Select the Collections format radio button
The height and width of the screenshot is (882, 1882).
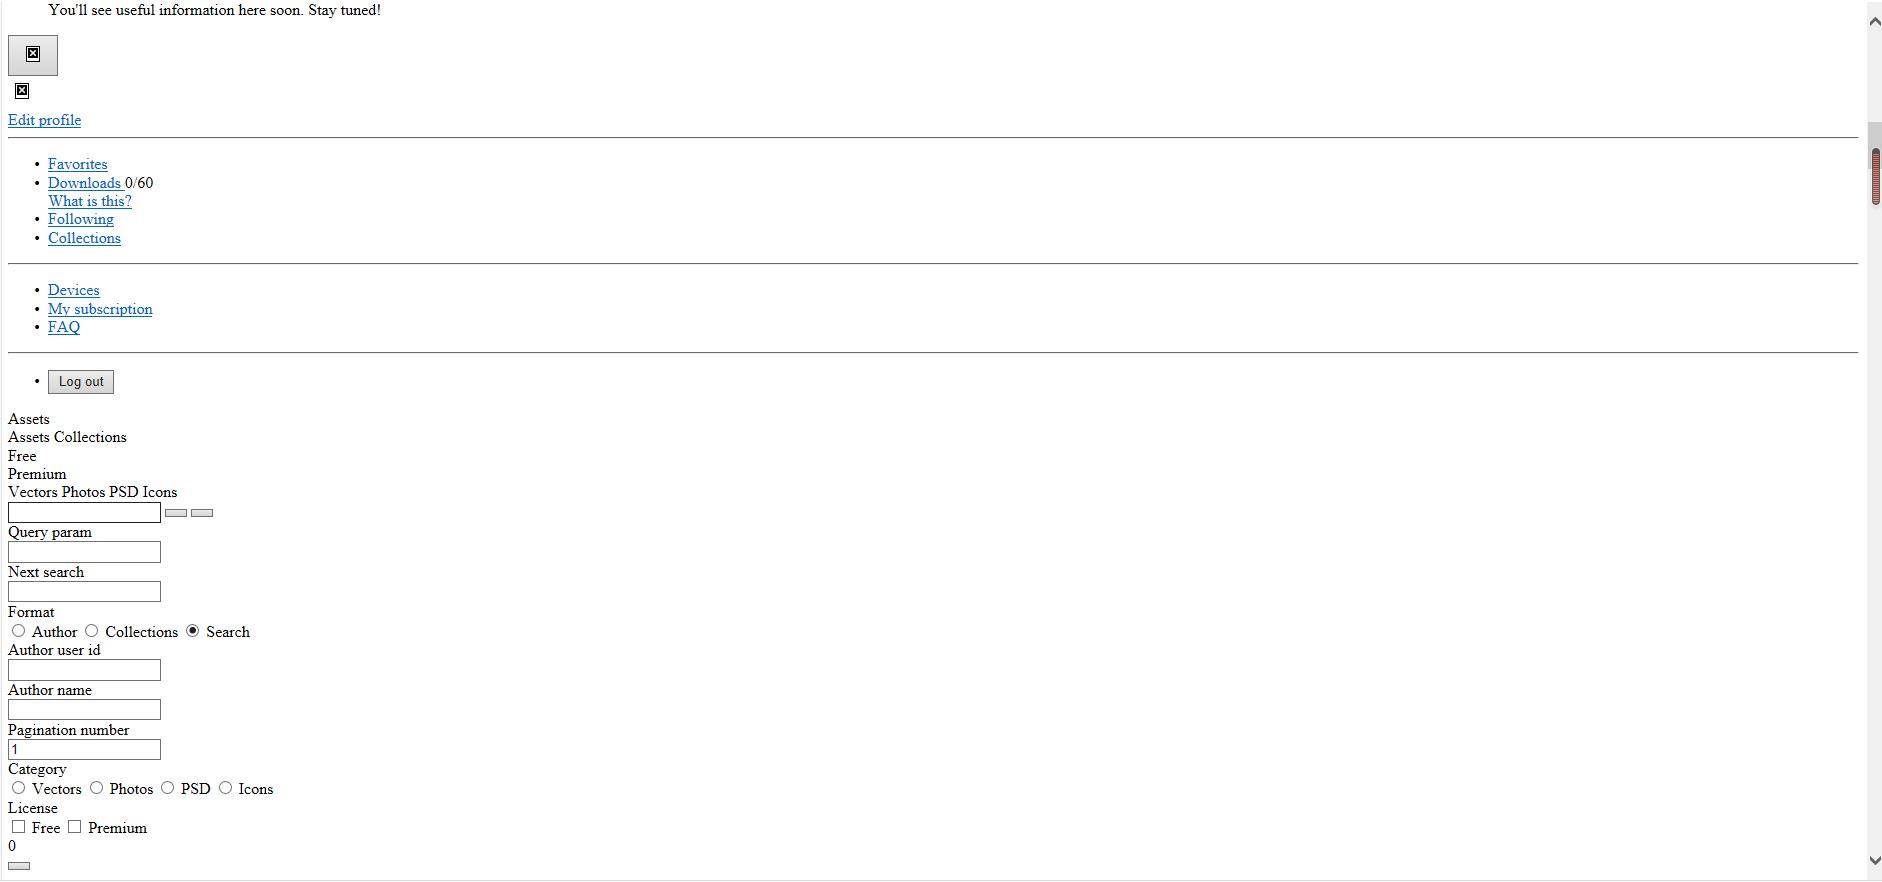(92, 631)
